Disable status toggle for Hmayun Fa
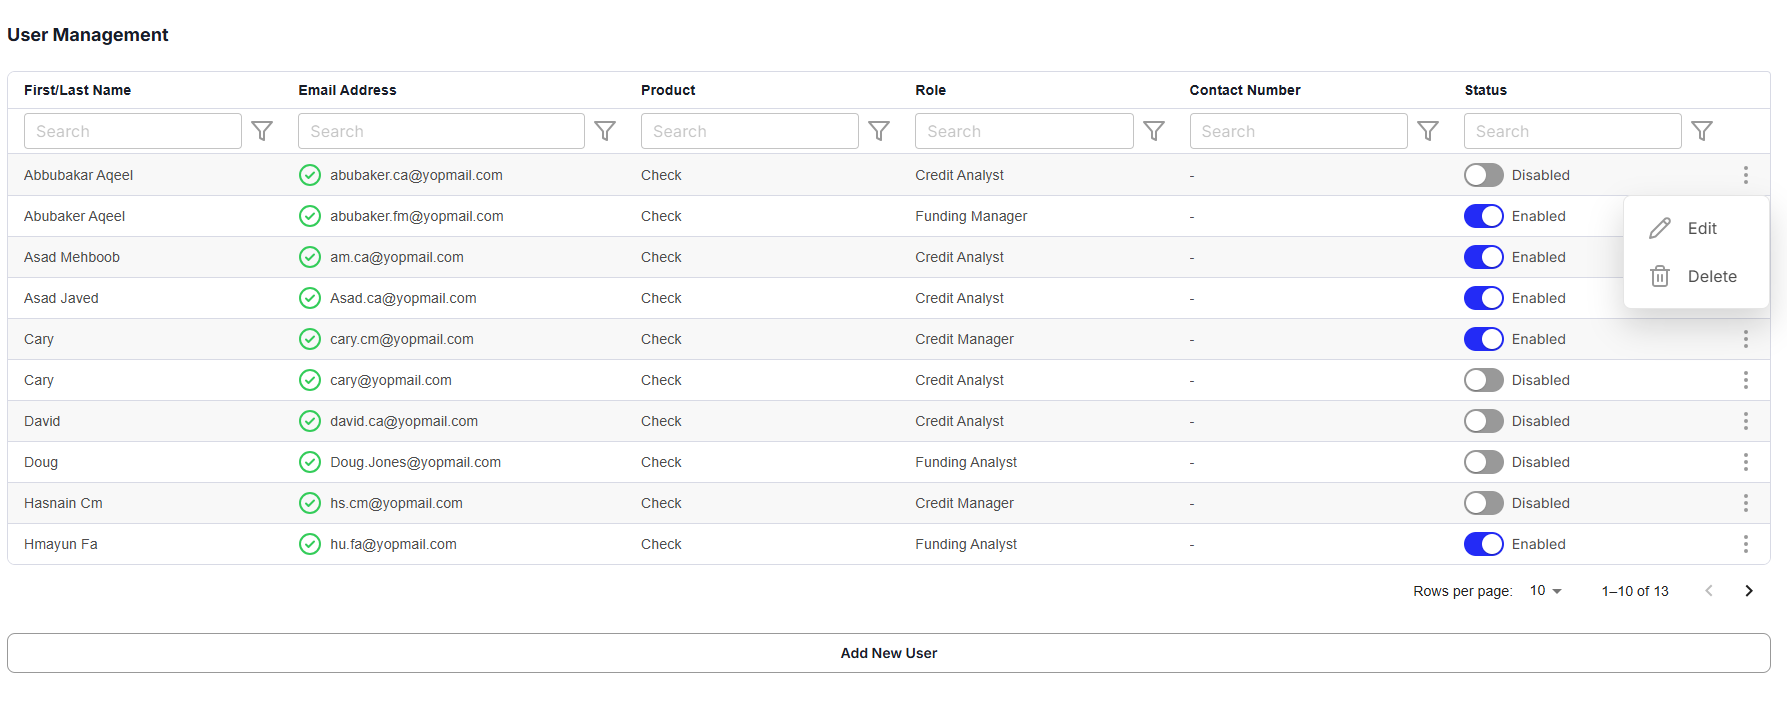1787x721 pixels. 1484,544
